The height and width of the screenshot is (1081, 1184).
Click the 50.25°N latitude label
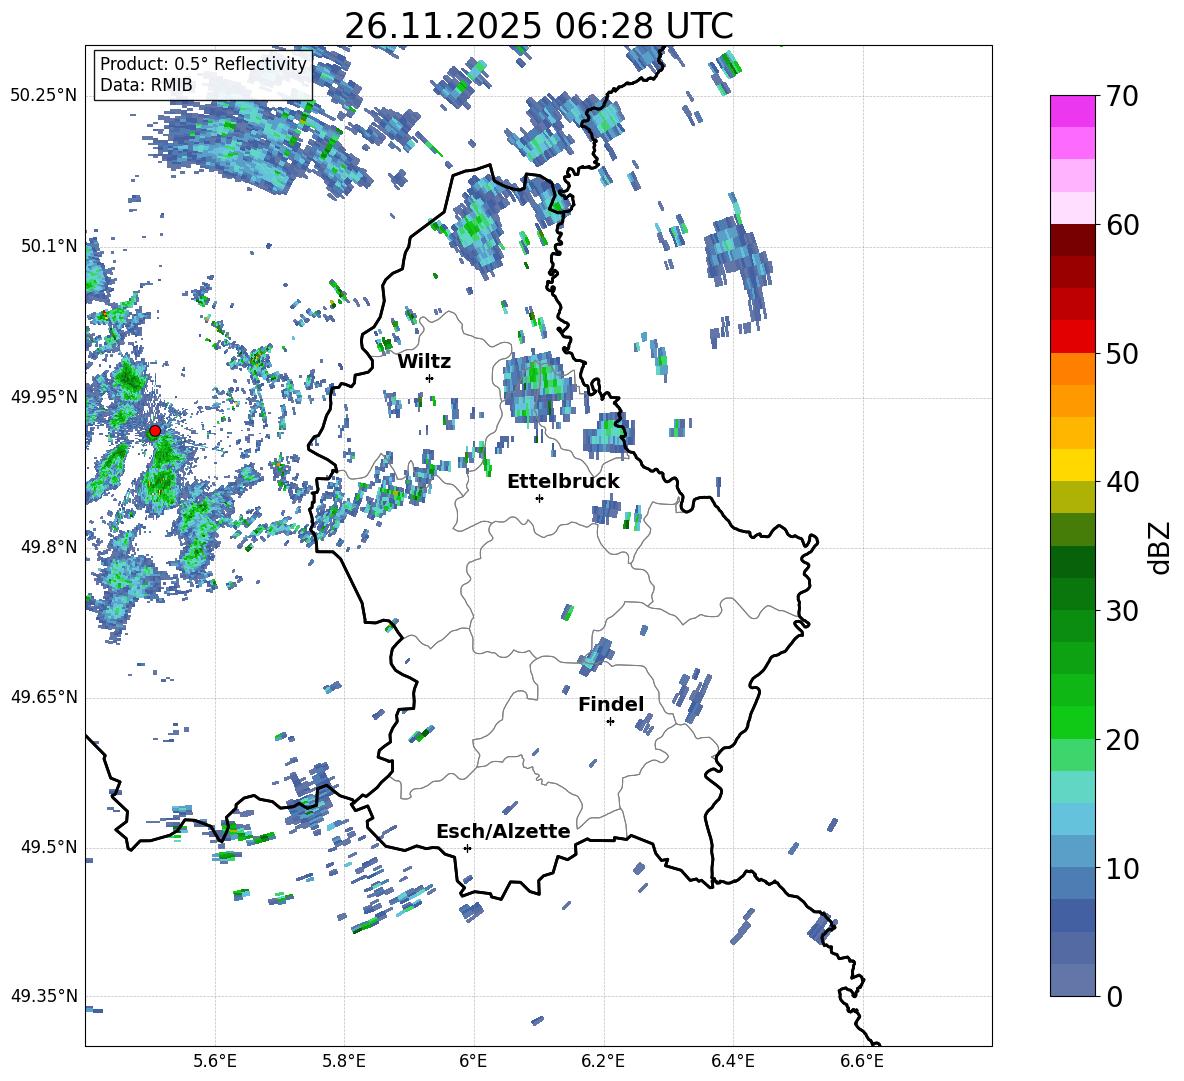pos(44,96)
